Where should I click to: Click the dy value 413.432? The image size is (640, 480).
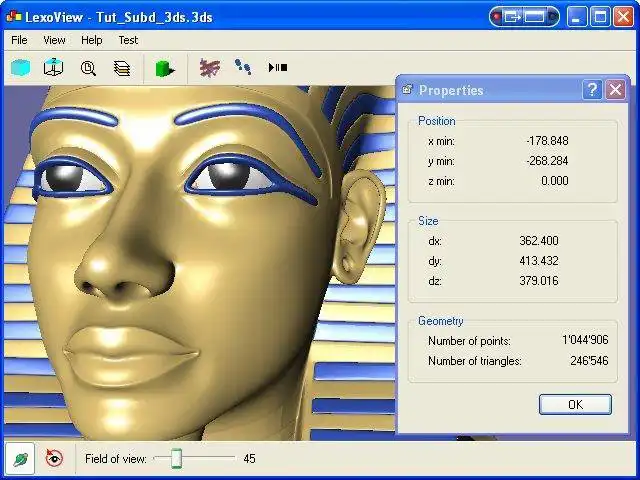[539, 260]
